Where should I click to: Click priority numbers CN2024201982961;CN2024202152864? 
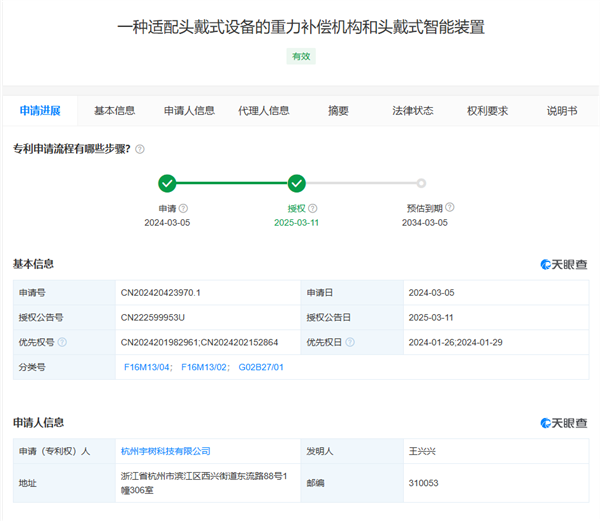[x=199, y=342]
